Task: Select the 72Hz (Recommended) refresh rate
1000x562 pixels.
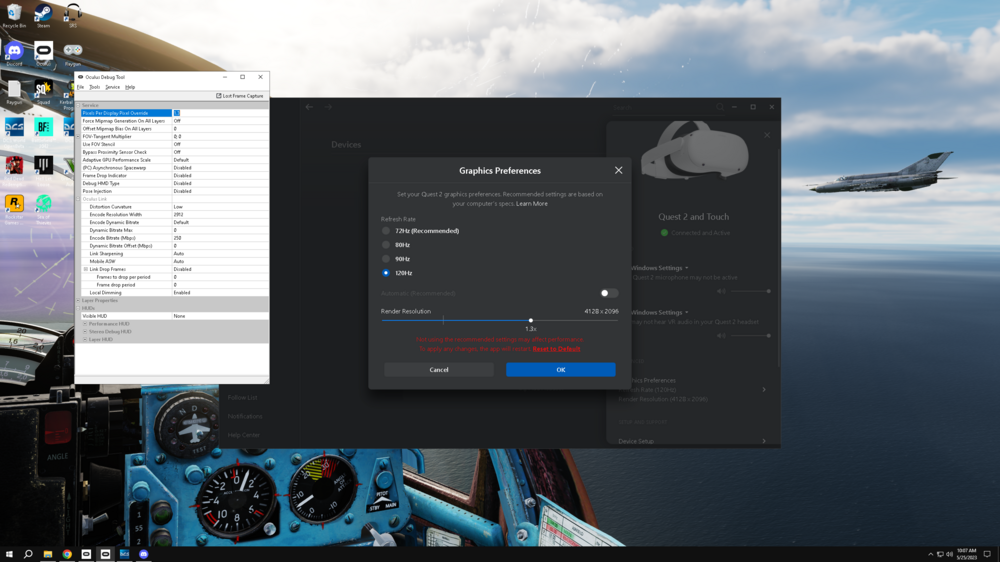Action: pos(386,231)
